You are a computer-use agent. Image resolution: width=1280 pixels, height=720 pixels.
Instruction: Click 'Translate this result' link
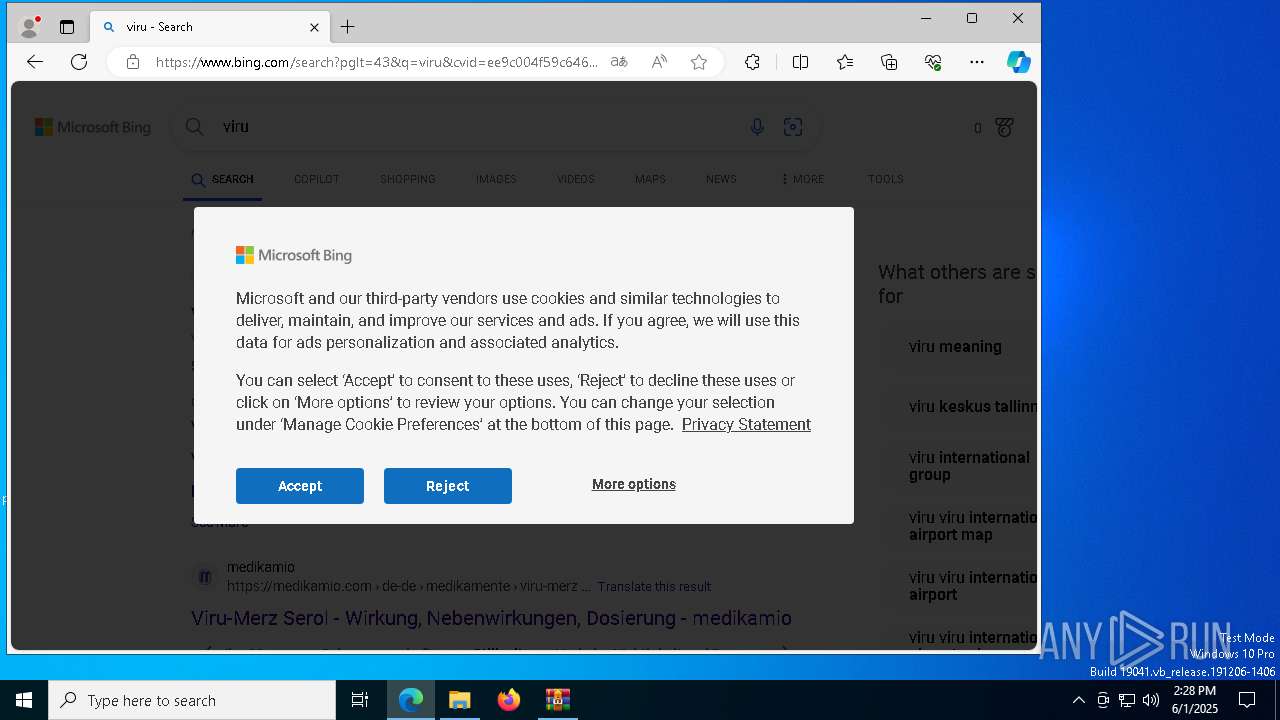654,587
